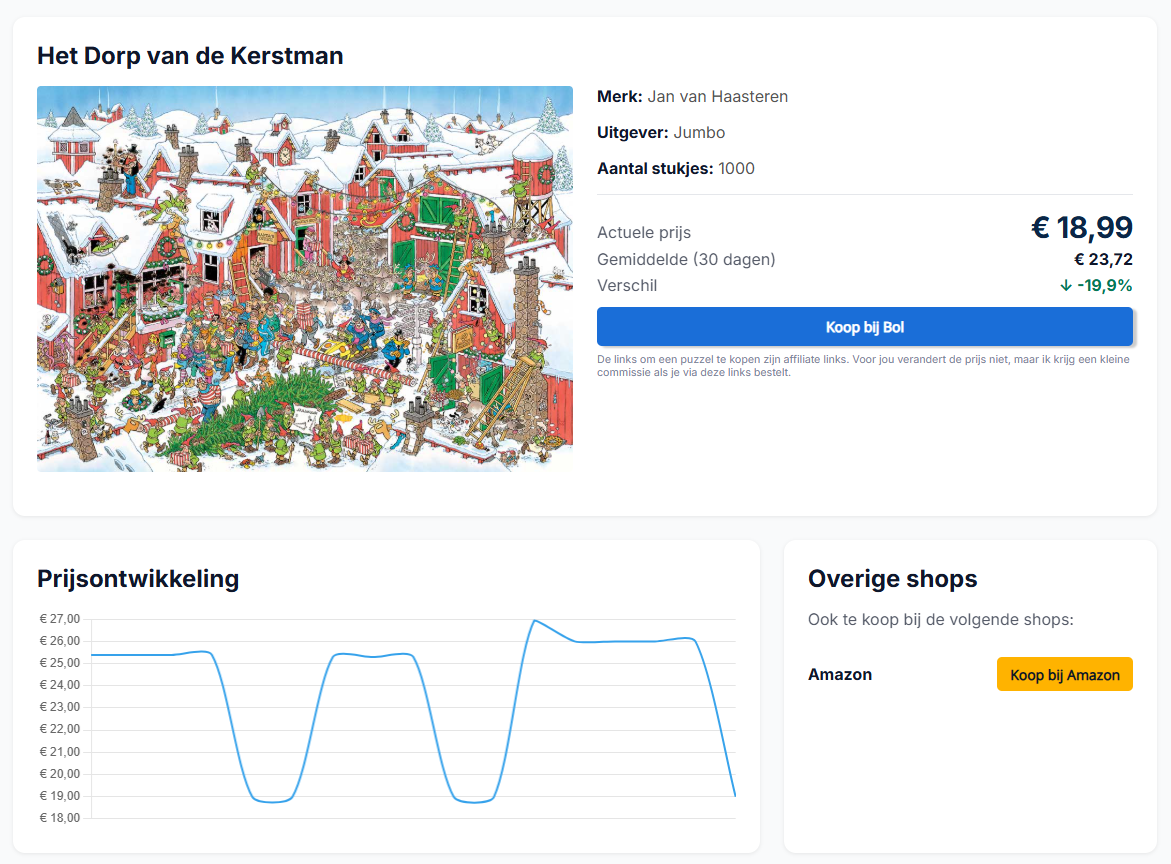Click the Amazon shop name

(x=839, y=675)
